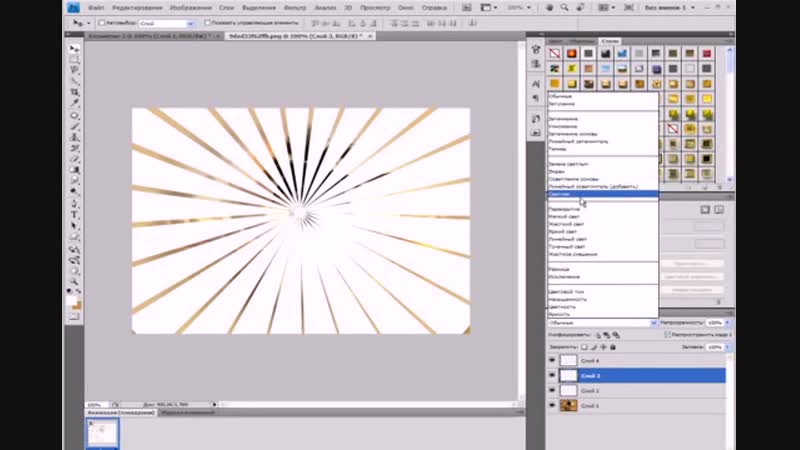Open the layer opacity slider arrow
800x450 pixels.
pos(728,323)
